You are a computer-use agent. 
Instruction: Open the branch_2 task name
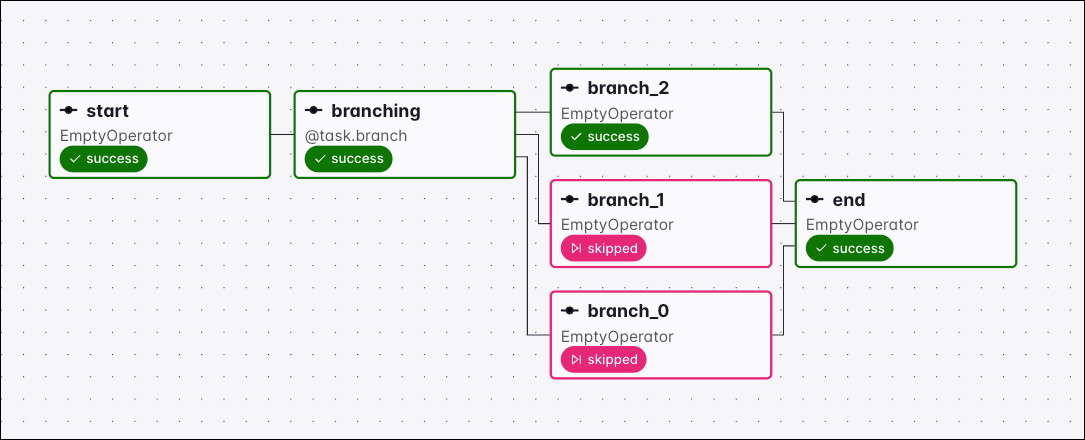pos(628,89)
